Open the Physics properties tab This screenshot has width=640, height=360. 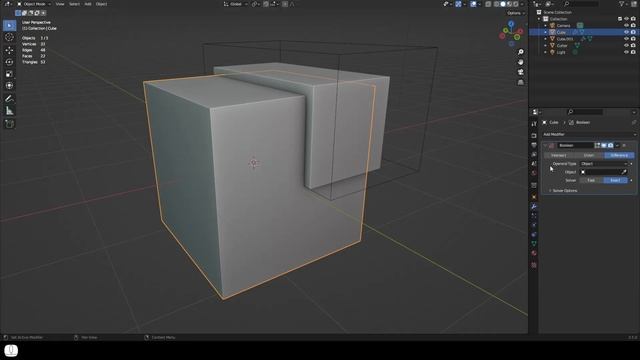[534, 225]
